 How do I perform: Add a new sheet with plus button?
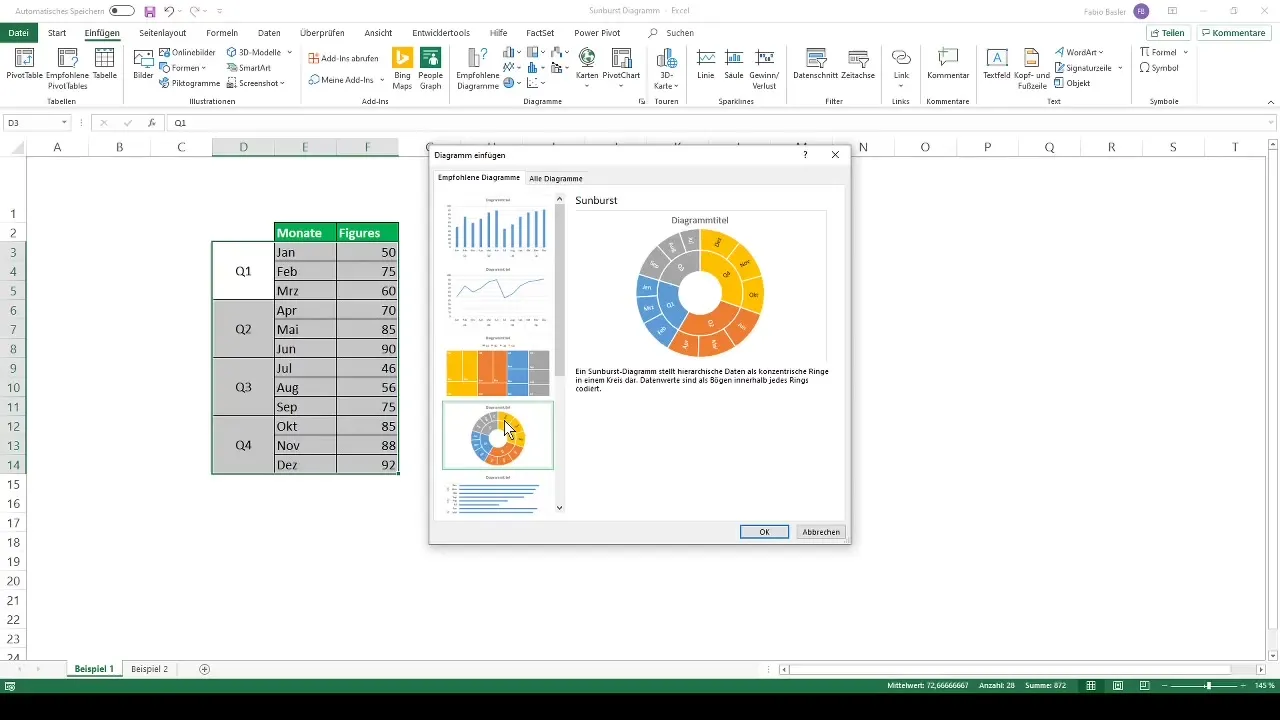(x=205, y=668)
